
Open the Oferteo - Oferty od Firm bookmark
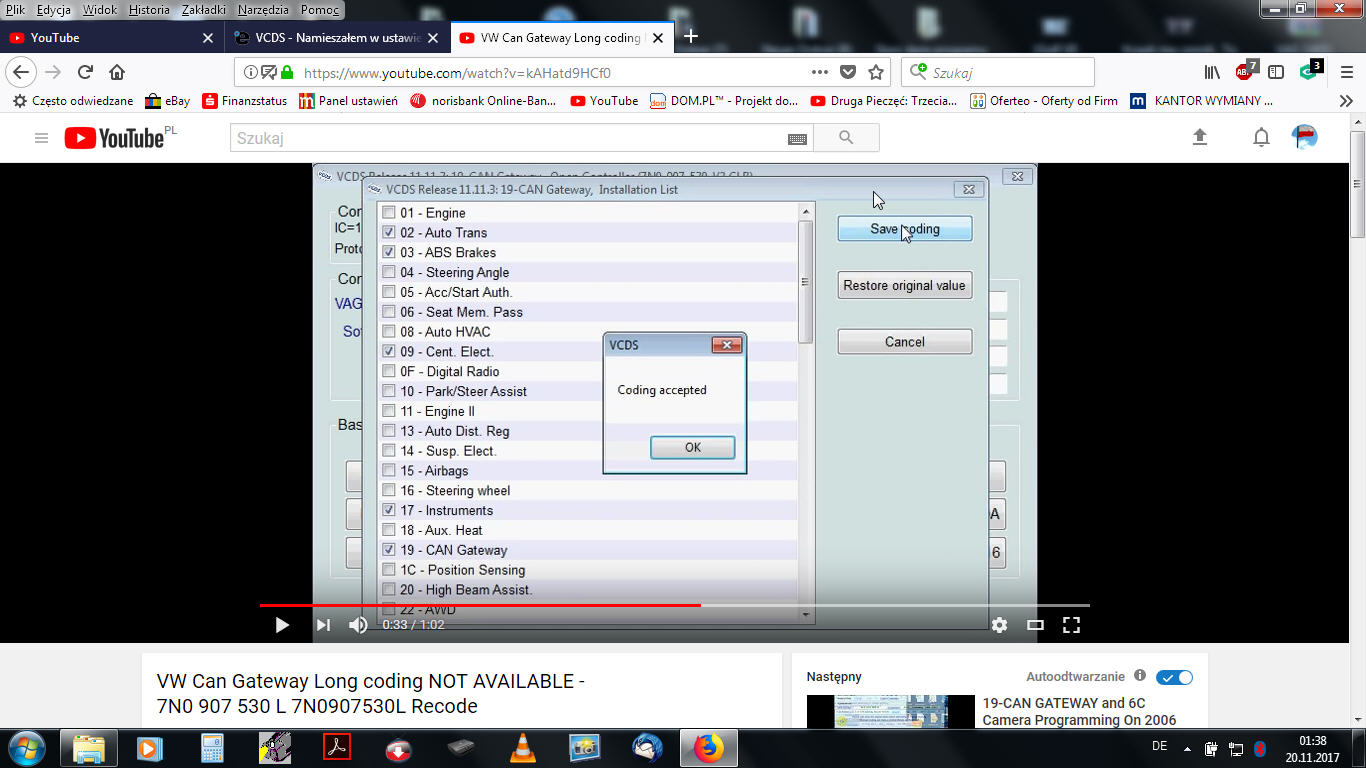click(1044, 101)
